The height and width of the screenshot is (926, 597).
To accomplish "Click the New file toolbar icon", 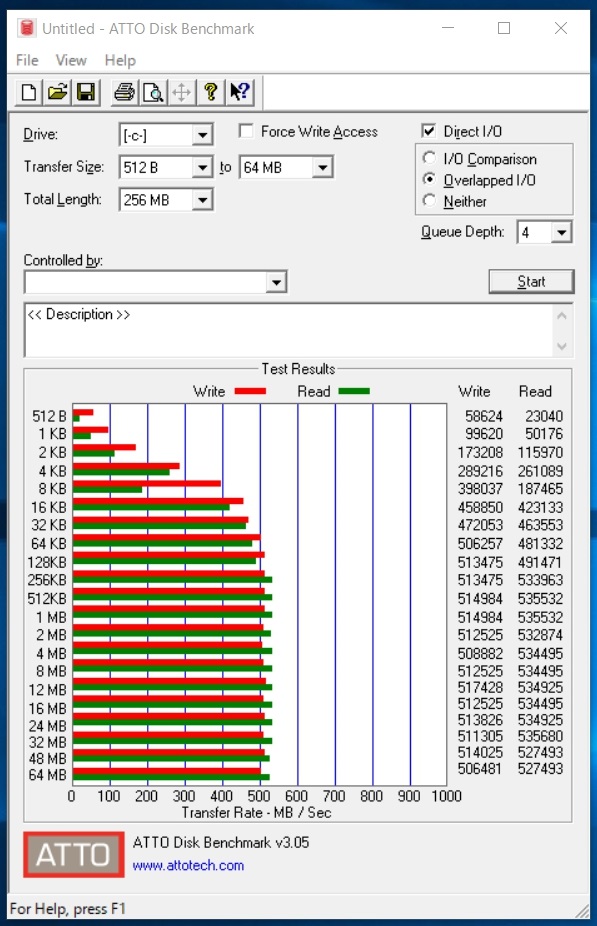I will [29, 93].
